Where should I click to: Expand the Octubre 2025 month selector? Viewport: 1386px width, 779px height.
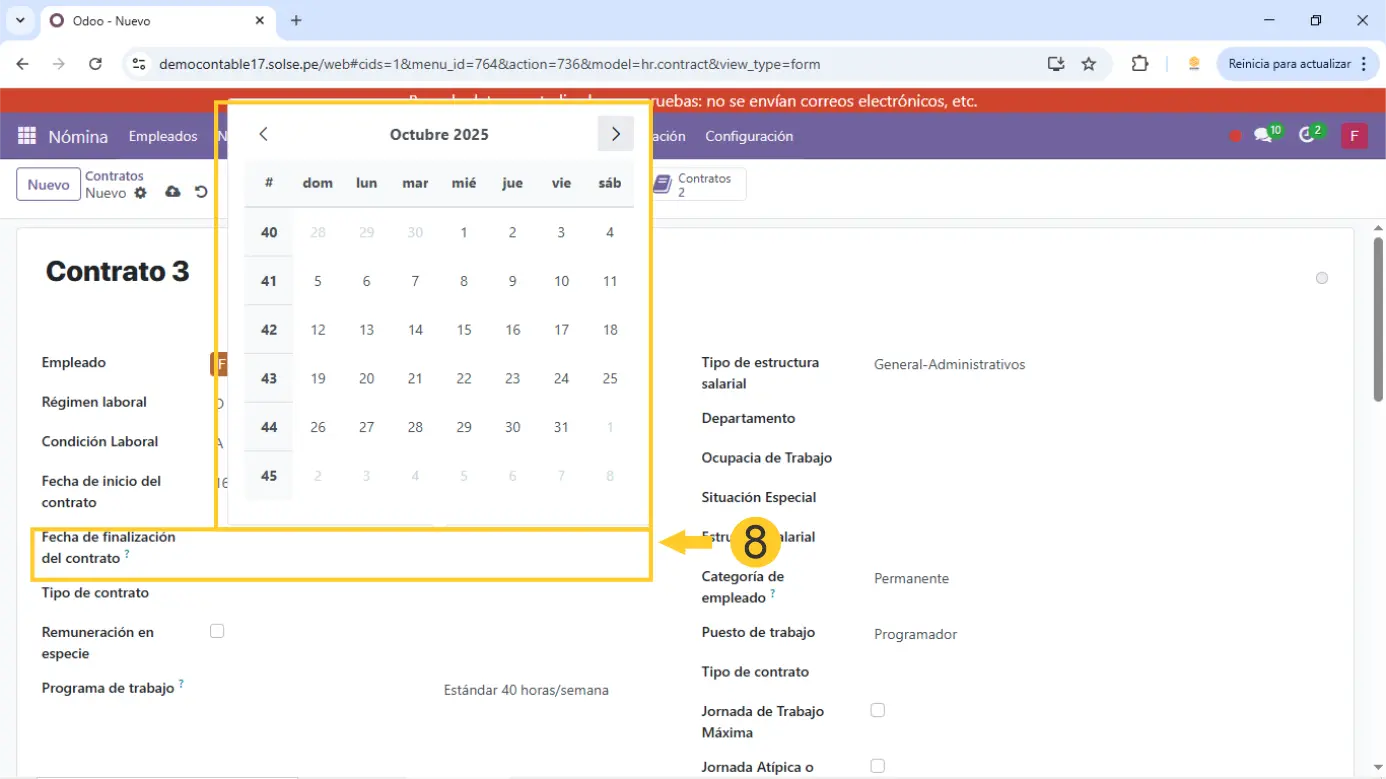pyautogui.click(x=439, y=135)
